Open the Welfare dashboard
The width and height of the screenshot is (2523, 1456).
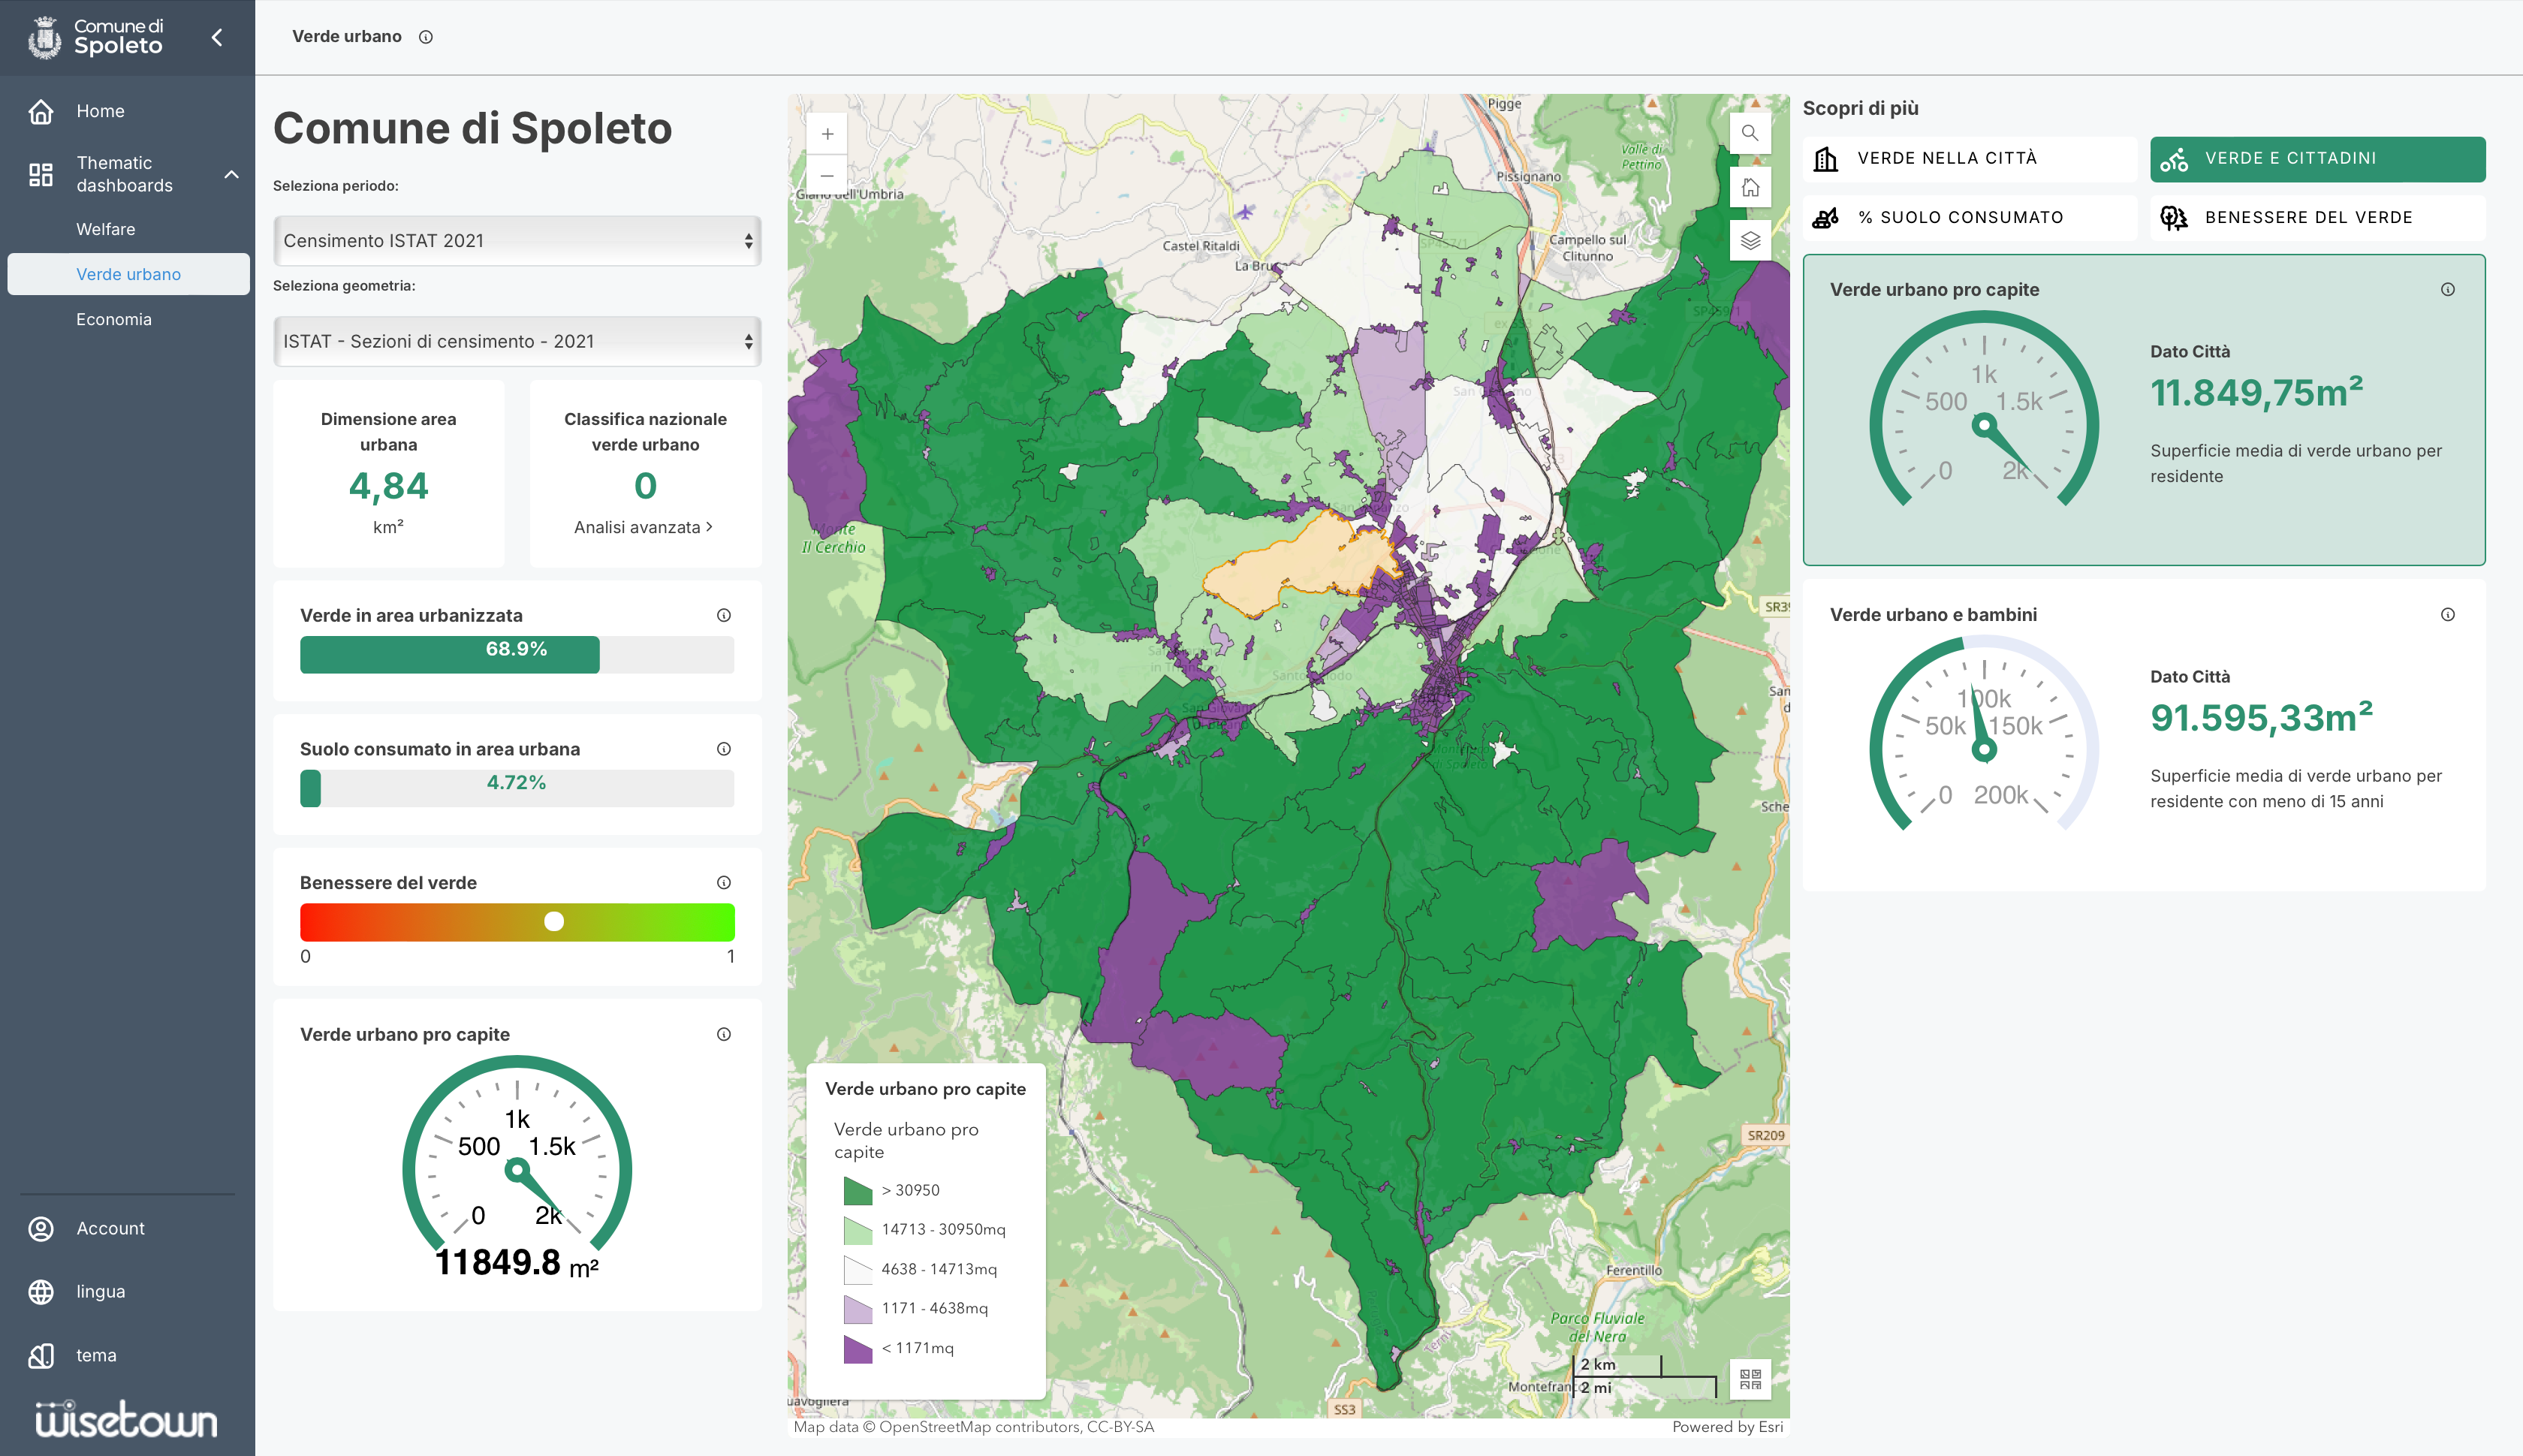click(x=106, y=229)
